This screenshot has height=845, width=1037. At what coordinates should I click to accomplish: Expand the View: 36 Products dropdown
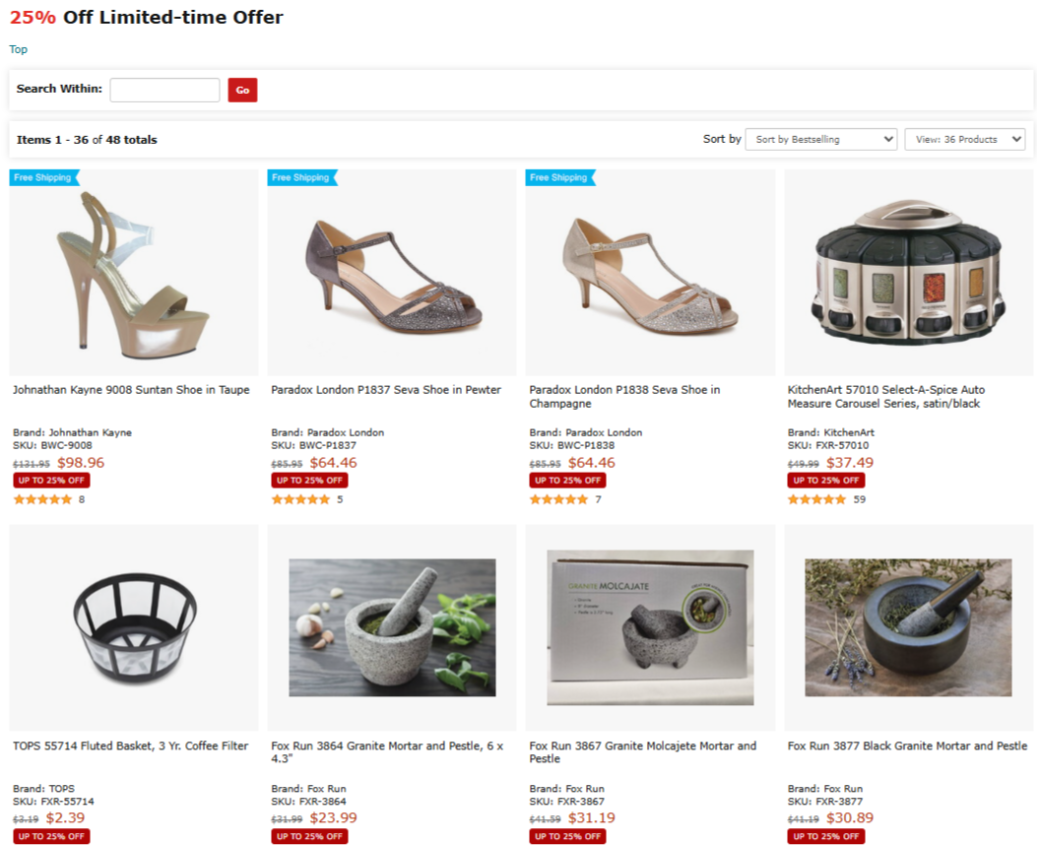click(x=964, y=140)
